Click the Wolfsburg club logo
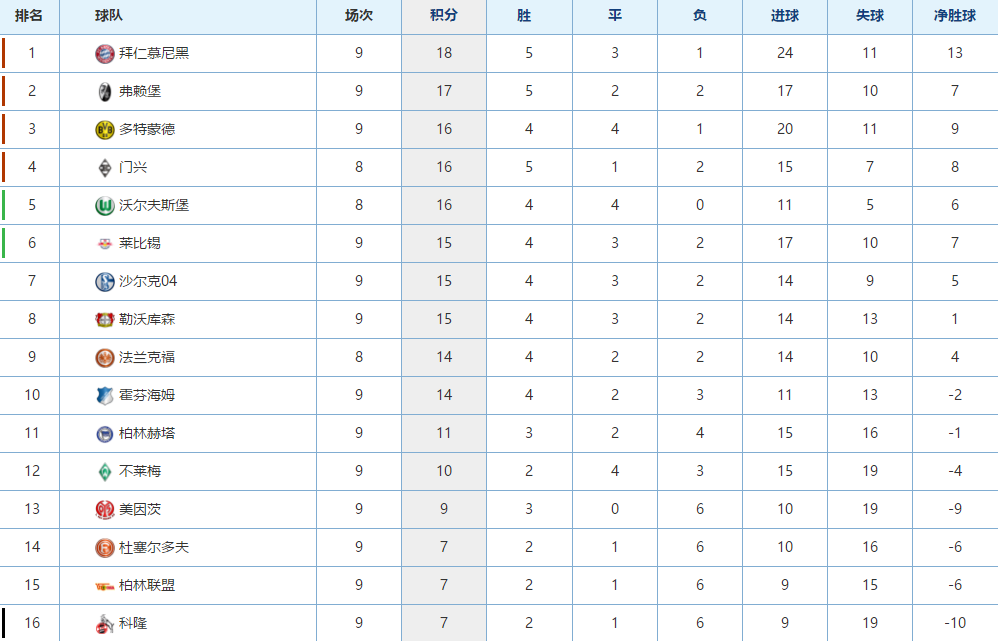This screenshot has height=641, width=998. [x=104, y=206]
